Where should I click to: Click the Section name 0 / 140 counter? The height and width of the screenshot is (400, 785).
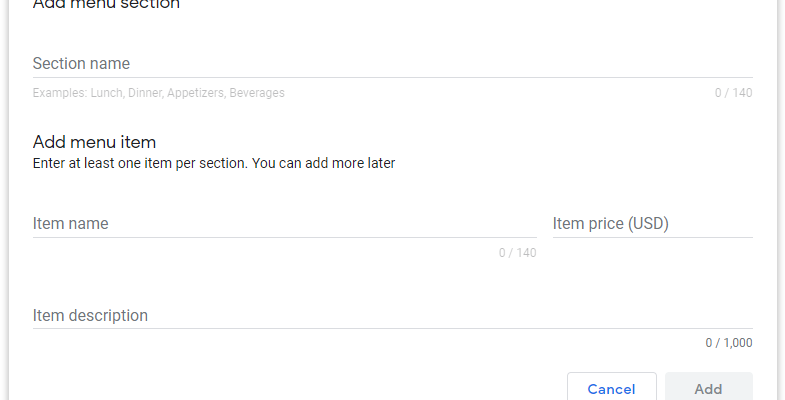point(733,93)
